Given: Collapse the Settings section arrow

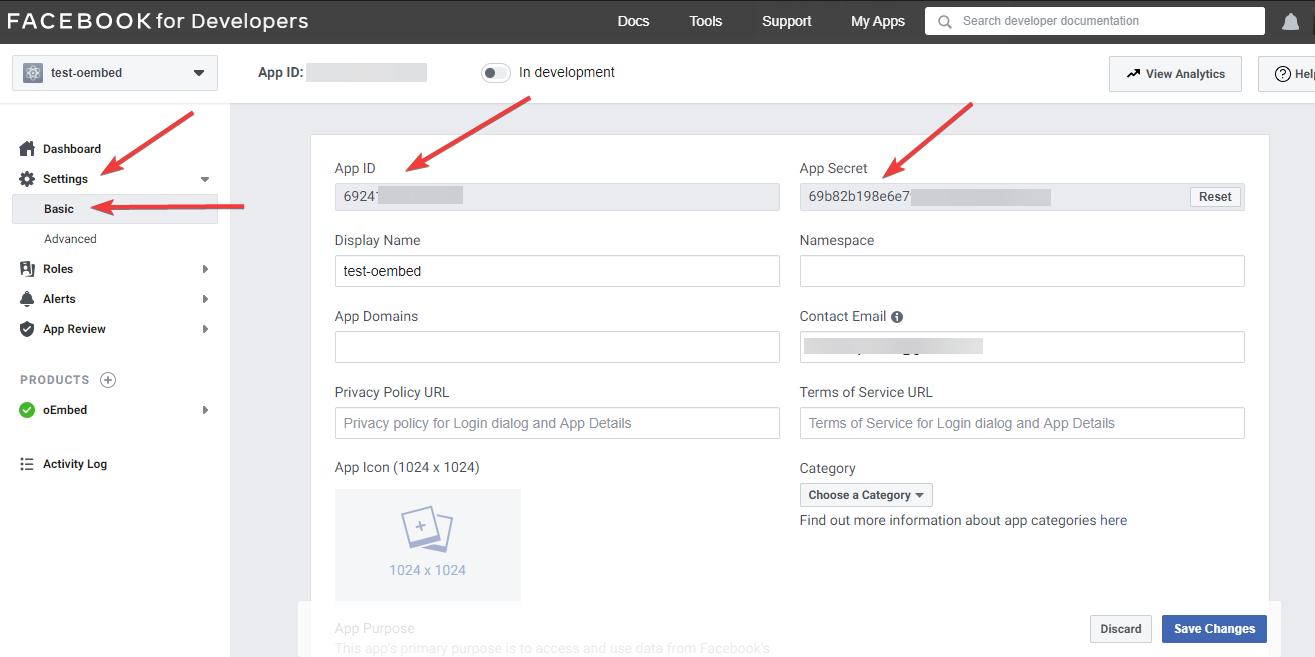Looking at the screenshot, I should tap(205, 179).
